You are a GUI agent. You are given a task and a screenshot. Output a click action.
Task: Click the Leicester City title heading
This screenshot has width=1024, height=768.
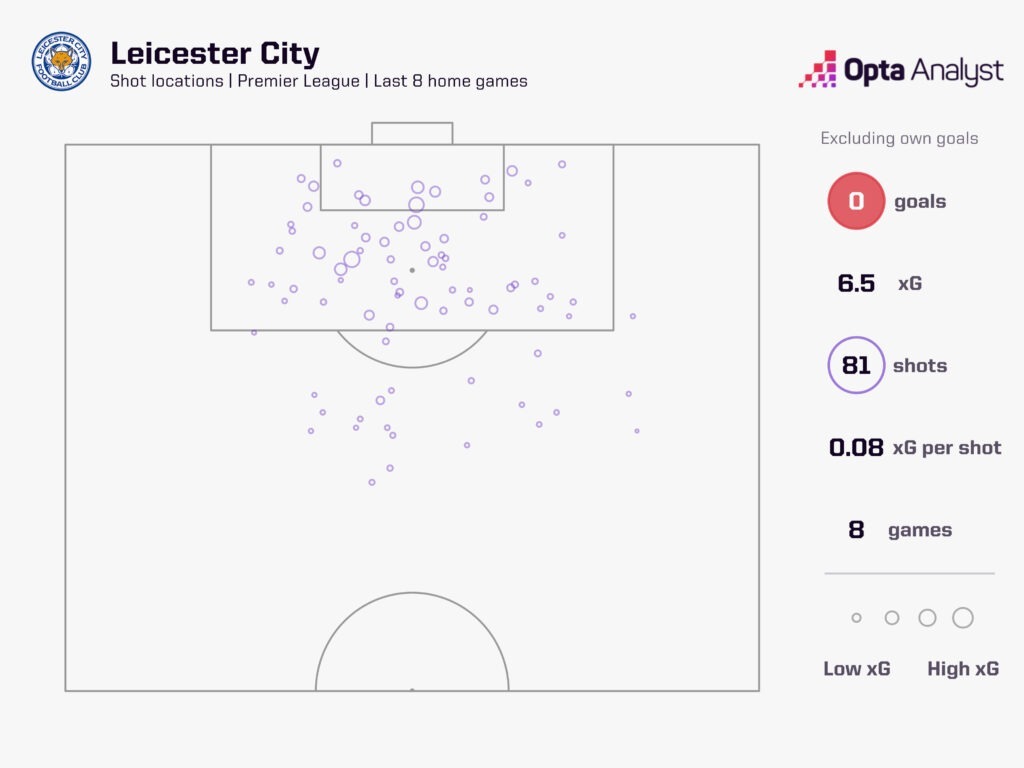[x=215, y=53]
